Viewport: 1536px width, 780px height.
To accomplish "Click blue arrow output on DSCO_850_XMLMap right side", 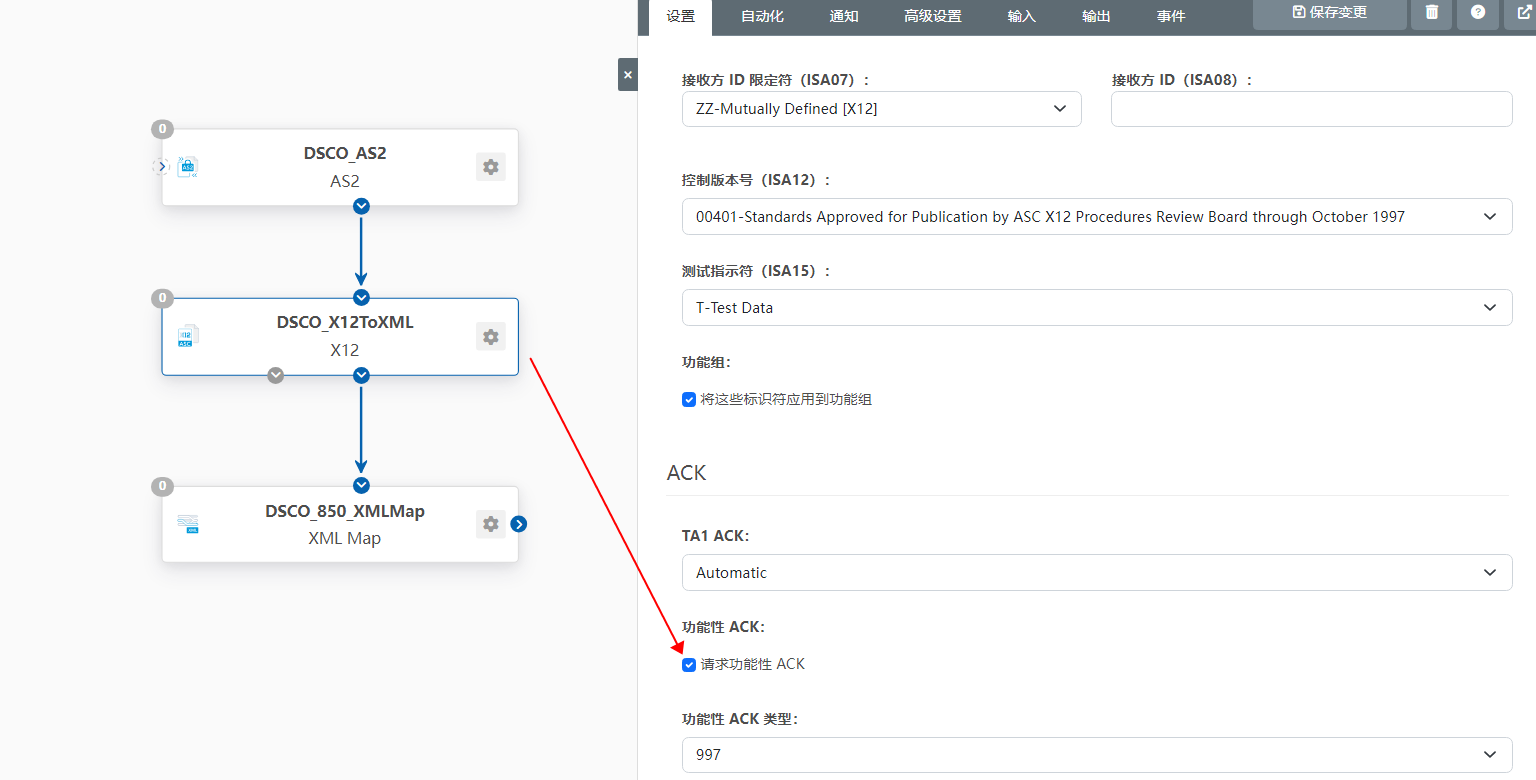I will (518, 524).
